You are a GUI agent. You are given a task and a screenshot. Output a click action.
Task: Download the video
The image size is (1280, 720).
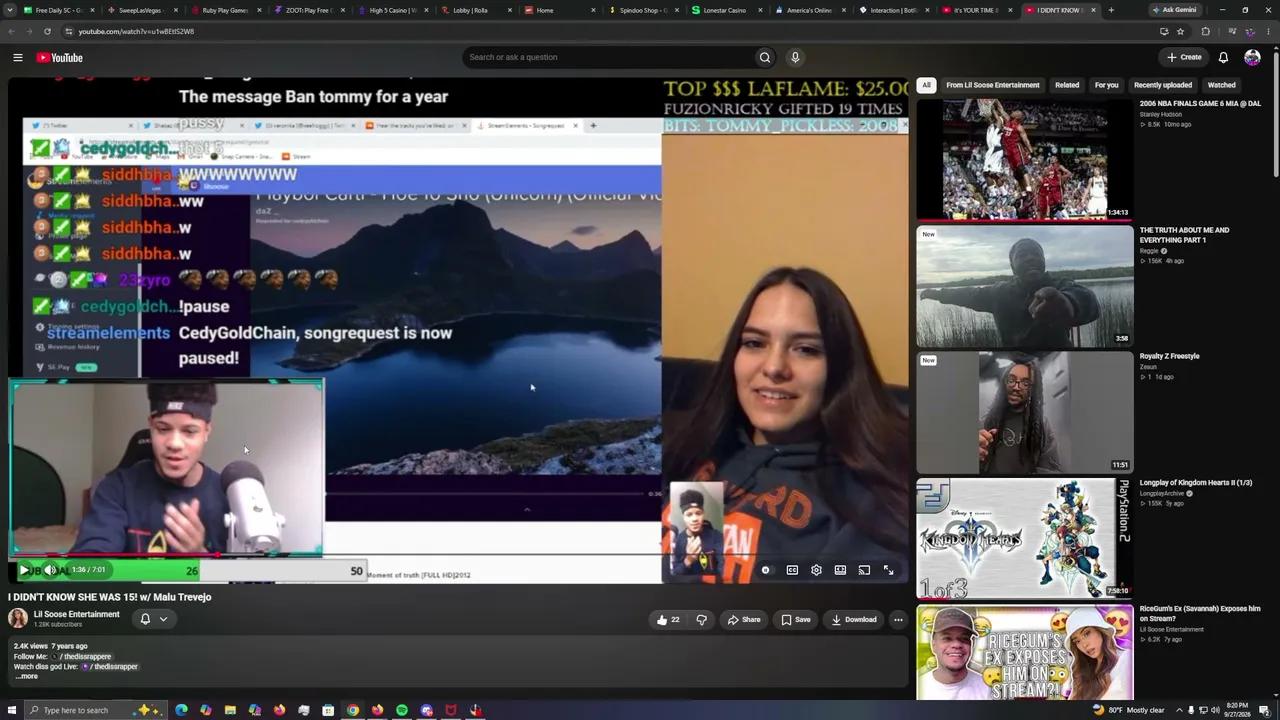[854, 619]
